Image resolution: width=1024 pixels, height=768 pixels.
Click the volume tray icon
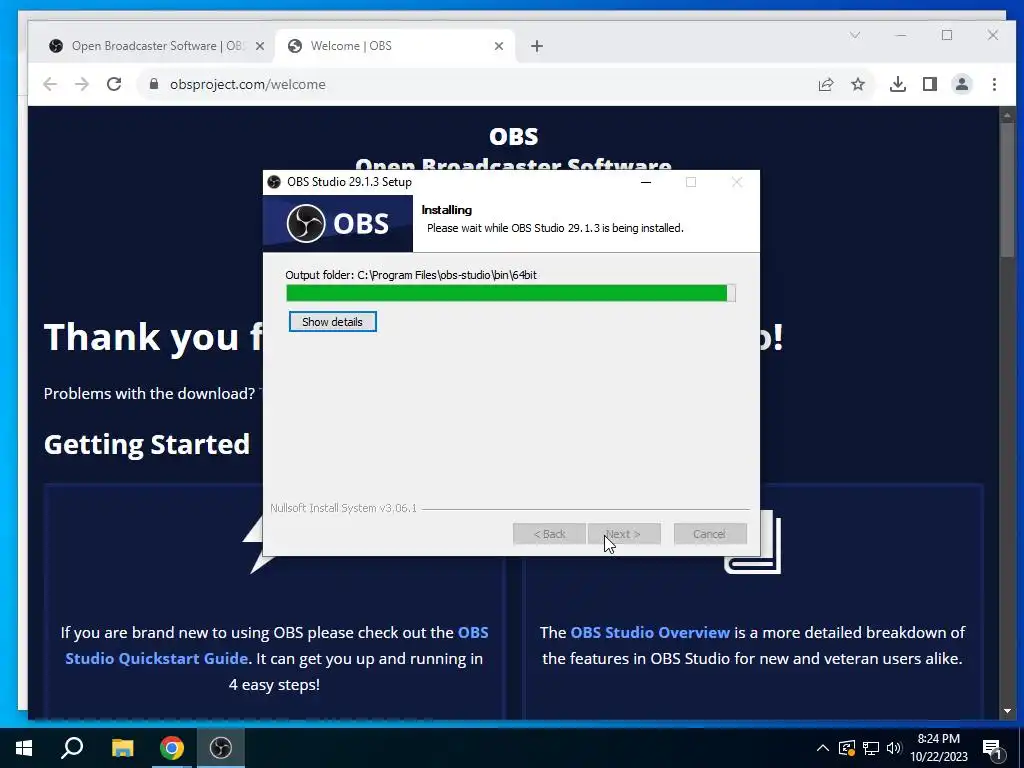[x=894, y=748]
